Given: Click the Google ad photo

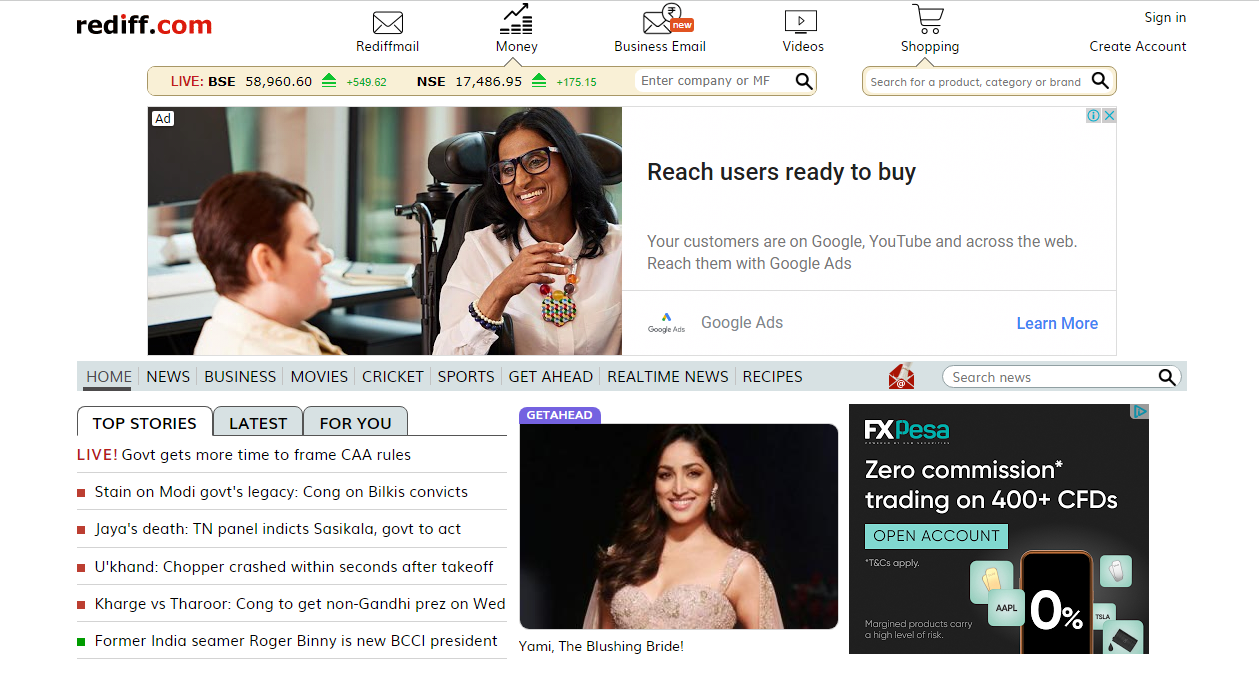Looking at the screenshot, I should point(385,231).
